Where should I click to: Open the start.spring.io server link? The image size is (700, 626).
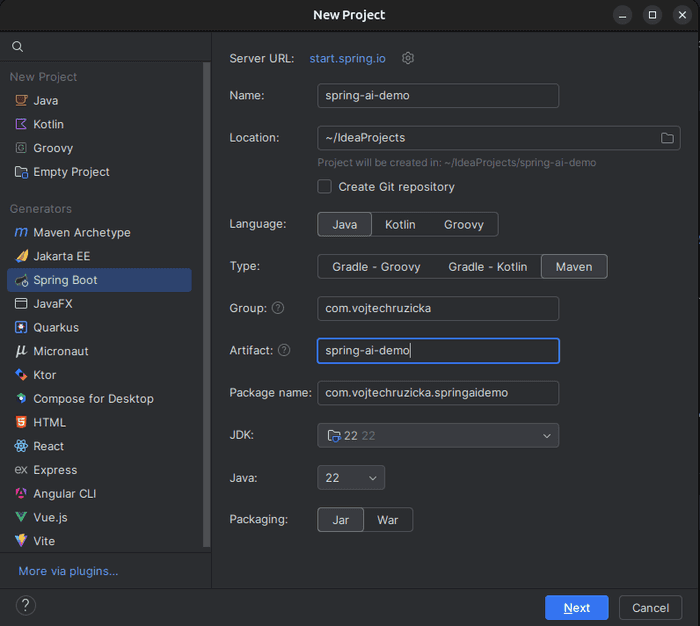[x=347, y=59]
